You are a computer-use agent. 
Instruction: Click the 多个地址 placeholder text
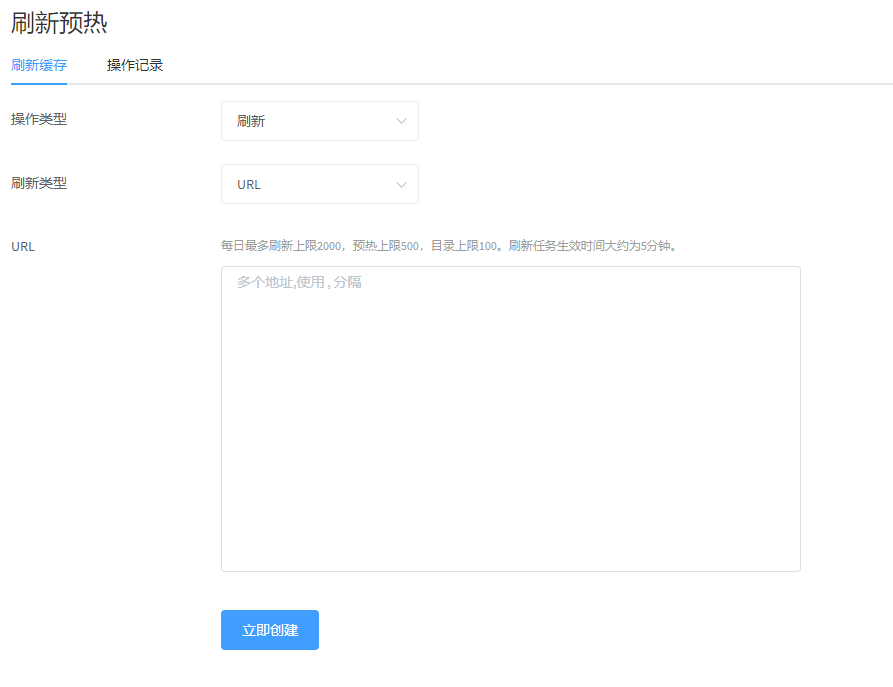[x=299, y=283]
